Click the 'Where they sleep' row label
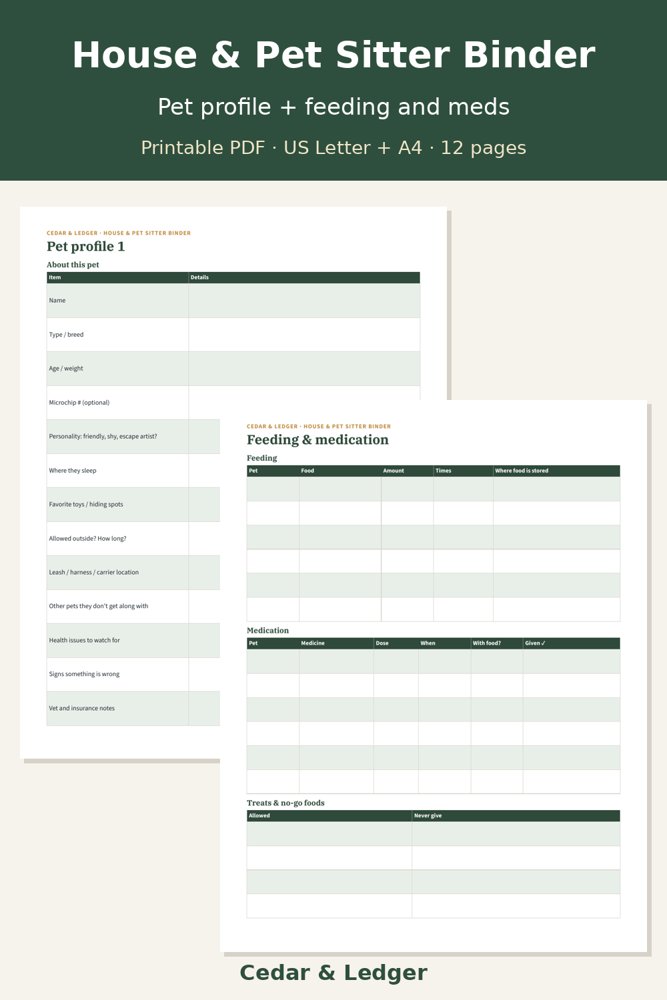This screenshot has width=667, height=1000. pos(73,471)
